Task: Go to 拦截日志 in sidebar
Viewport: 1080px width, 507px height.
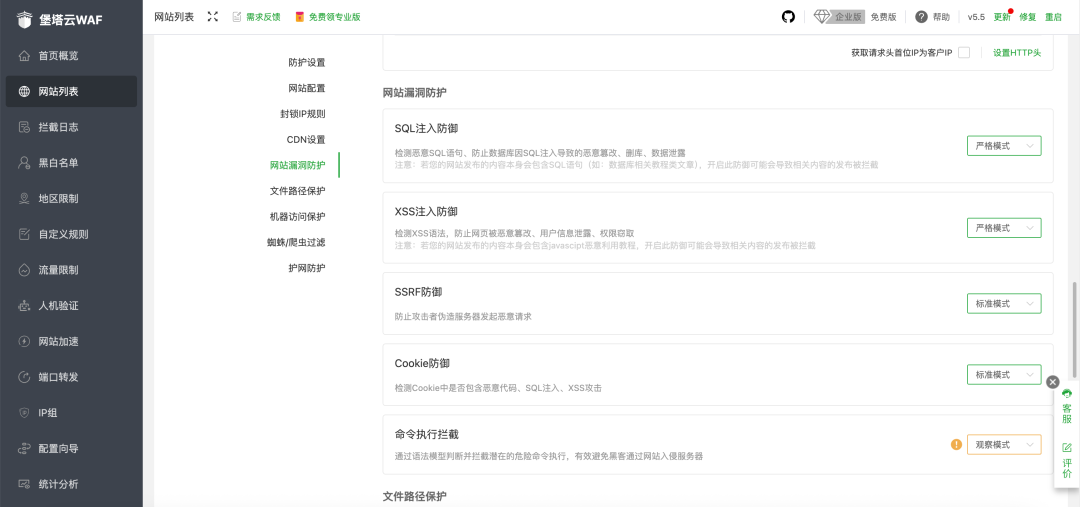Action: 58,127
